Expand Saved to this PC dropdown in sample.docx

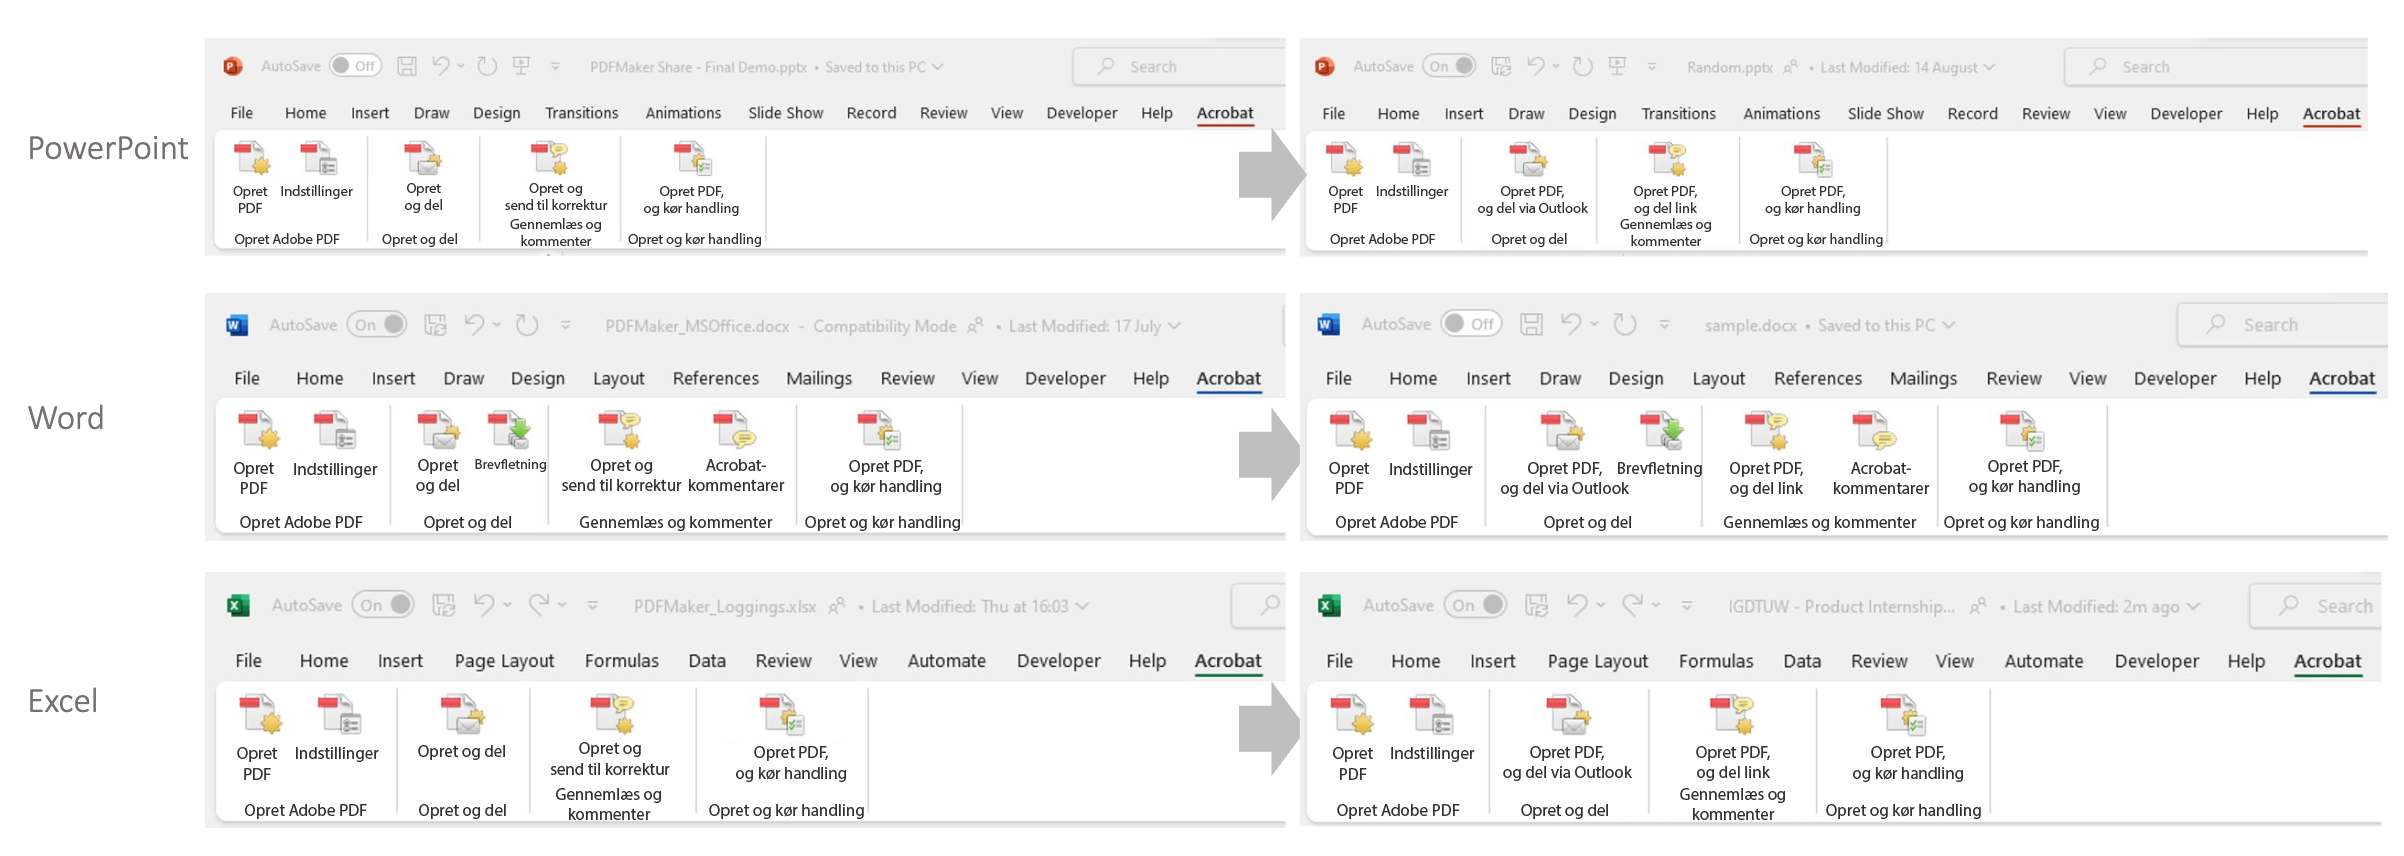[1948, 325]
